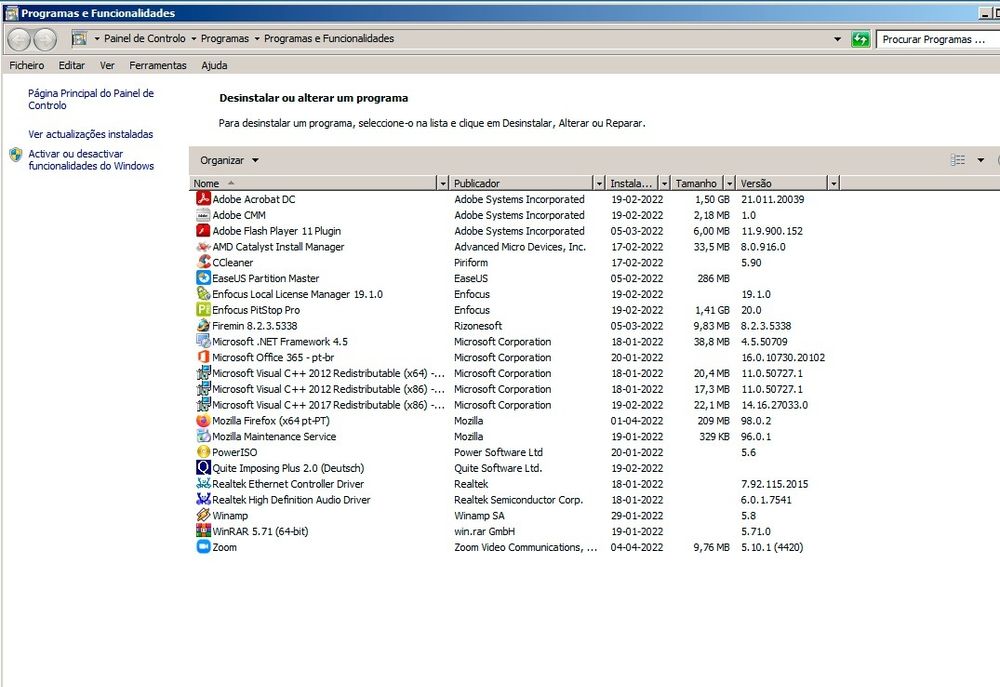Screen dimensions: 1000x687
Task: Click the Forward navigation button
Action: tap(45, 40)
